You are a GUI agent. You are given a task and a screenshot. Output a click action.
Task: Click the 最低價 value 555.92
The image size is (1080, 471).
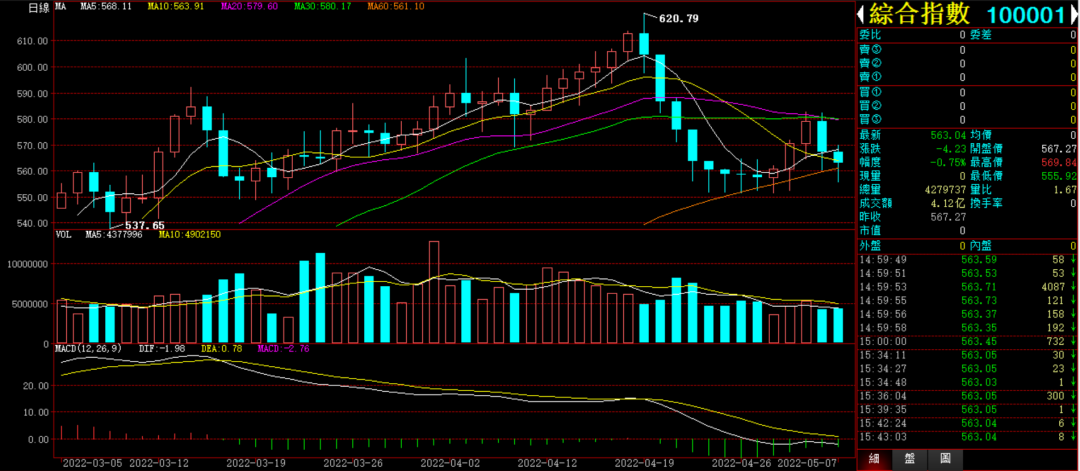pyautogui.click(x=1059, y=176)
